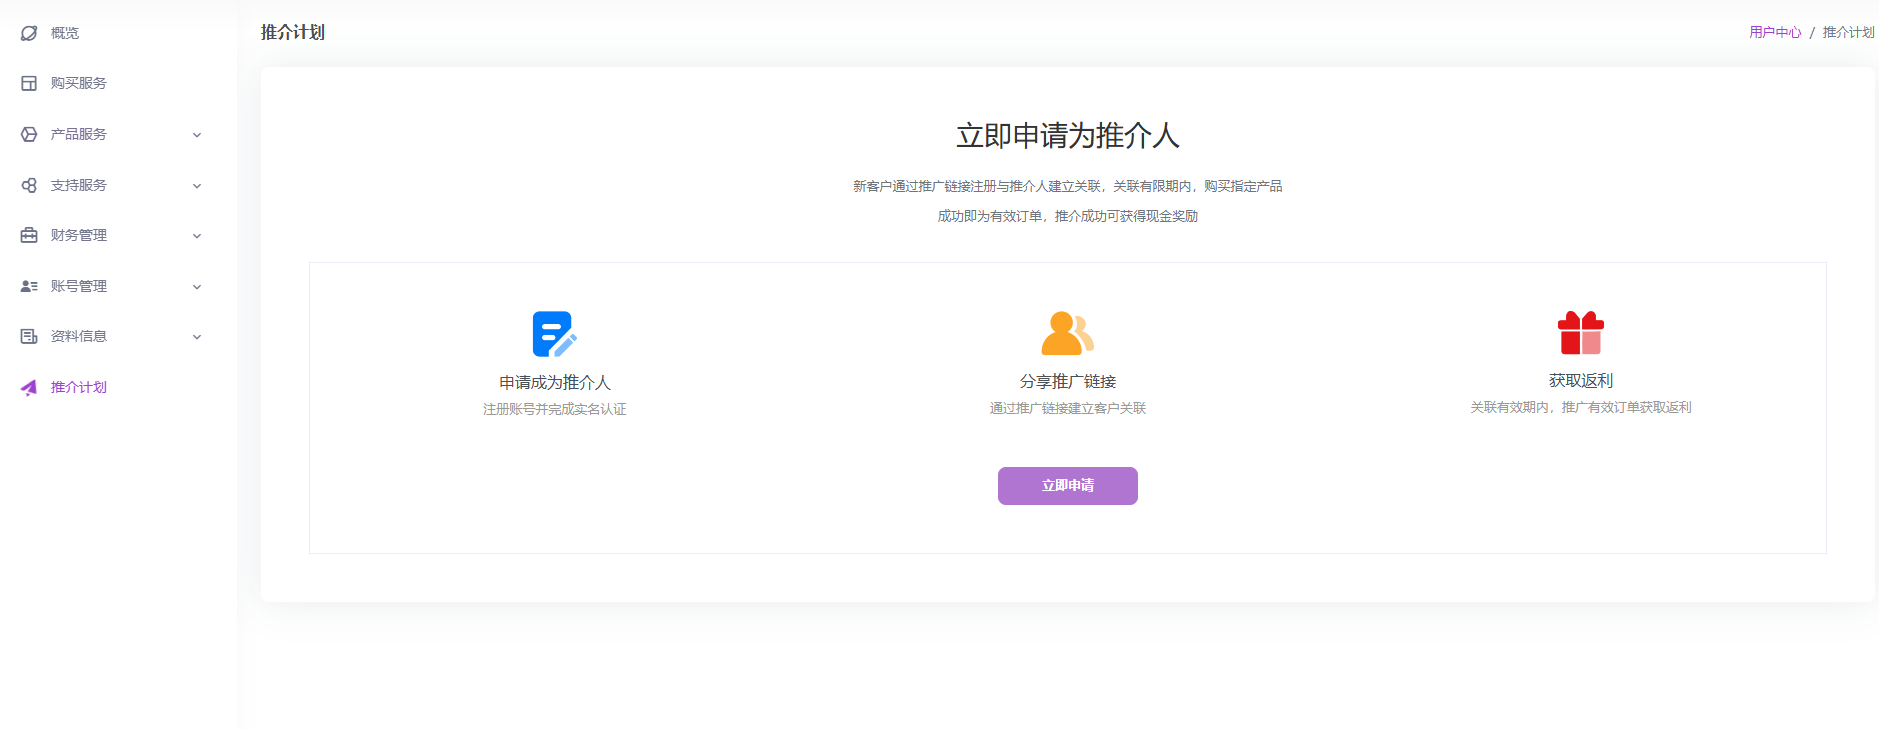Follow the 用户中心 breadcrumb link
The width and height of the screenshot is (1879, 729).
[1775, 33]
